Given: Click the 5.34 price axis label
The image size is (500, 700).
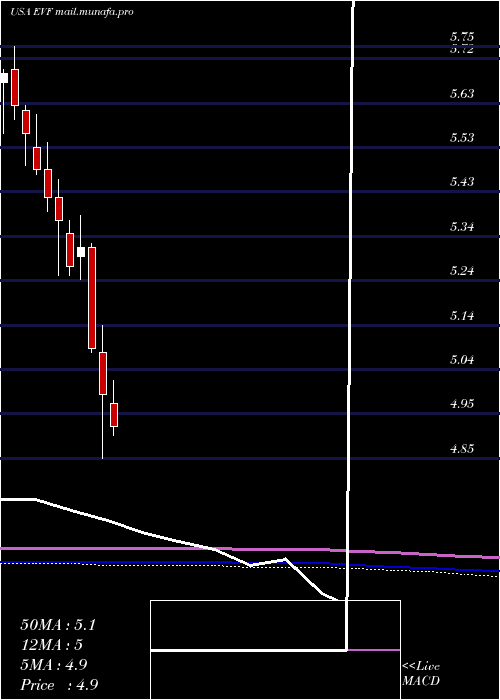Looking at the screenshot, I should pos(462,227).
